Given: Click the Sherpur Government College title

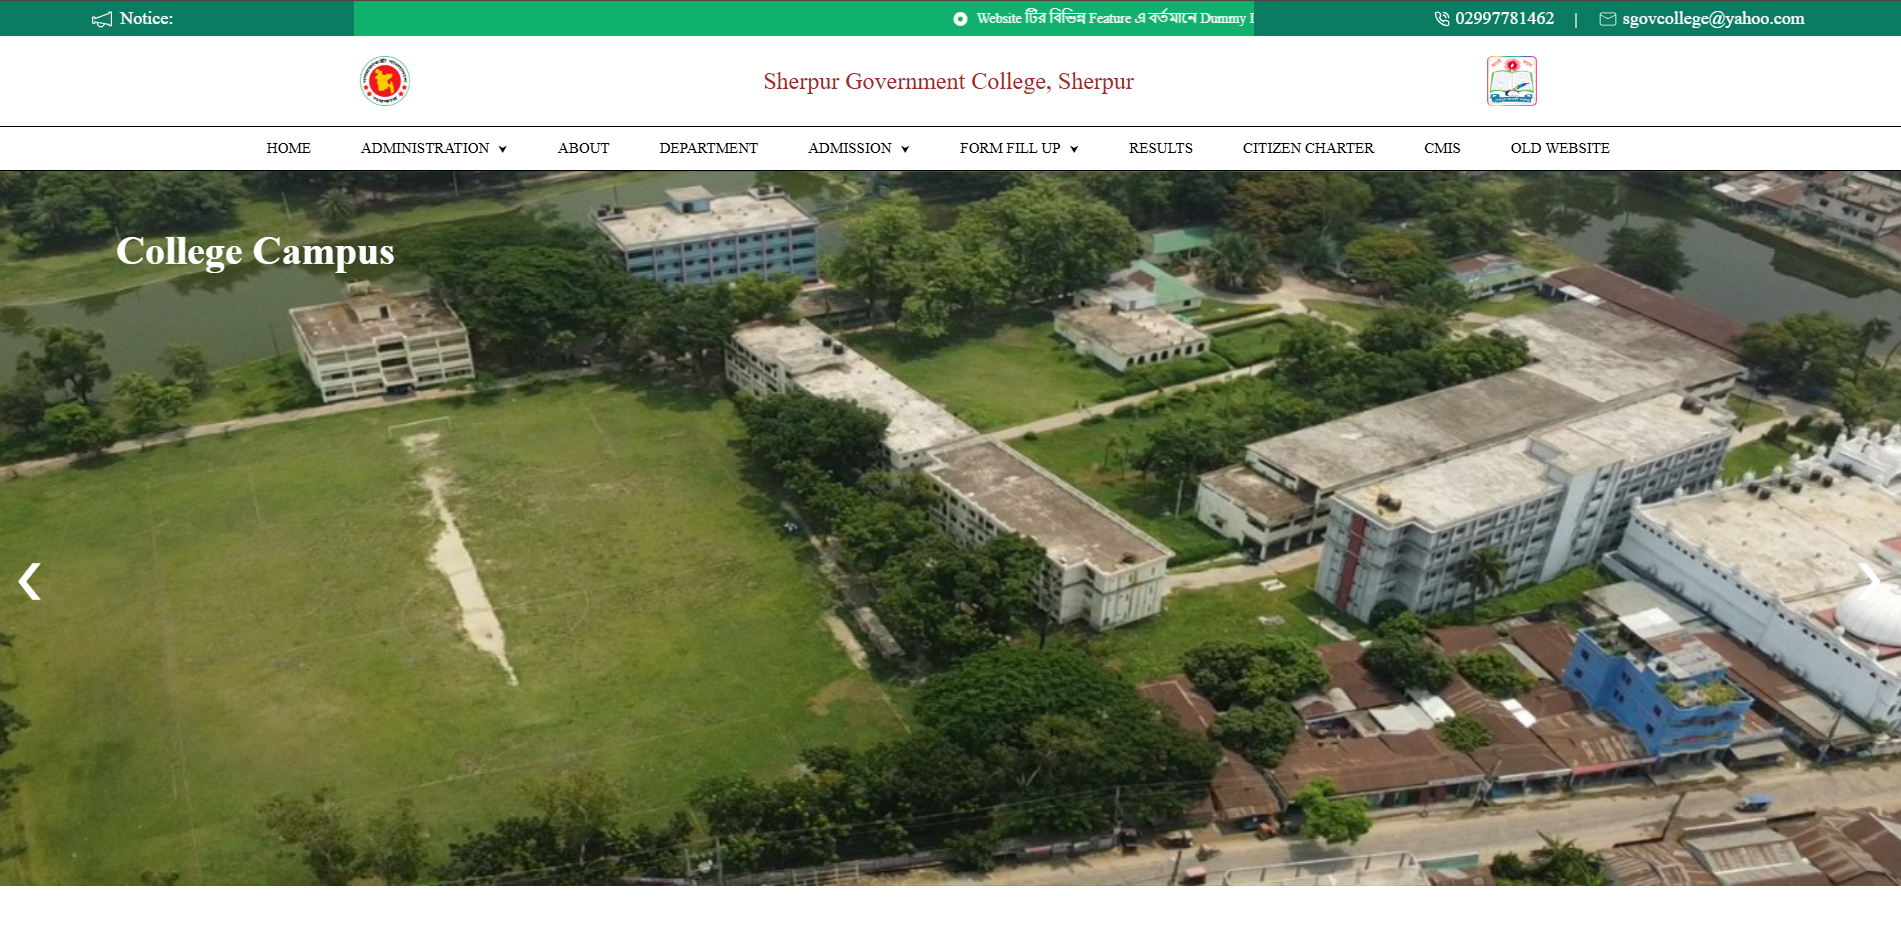Looking at the screenshot, I should (948, 81).
